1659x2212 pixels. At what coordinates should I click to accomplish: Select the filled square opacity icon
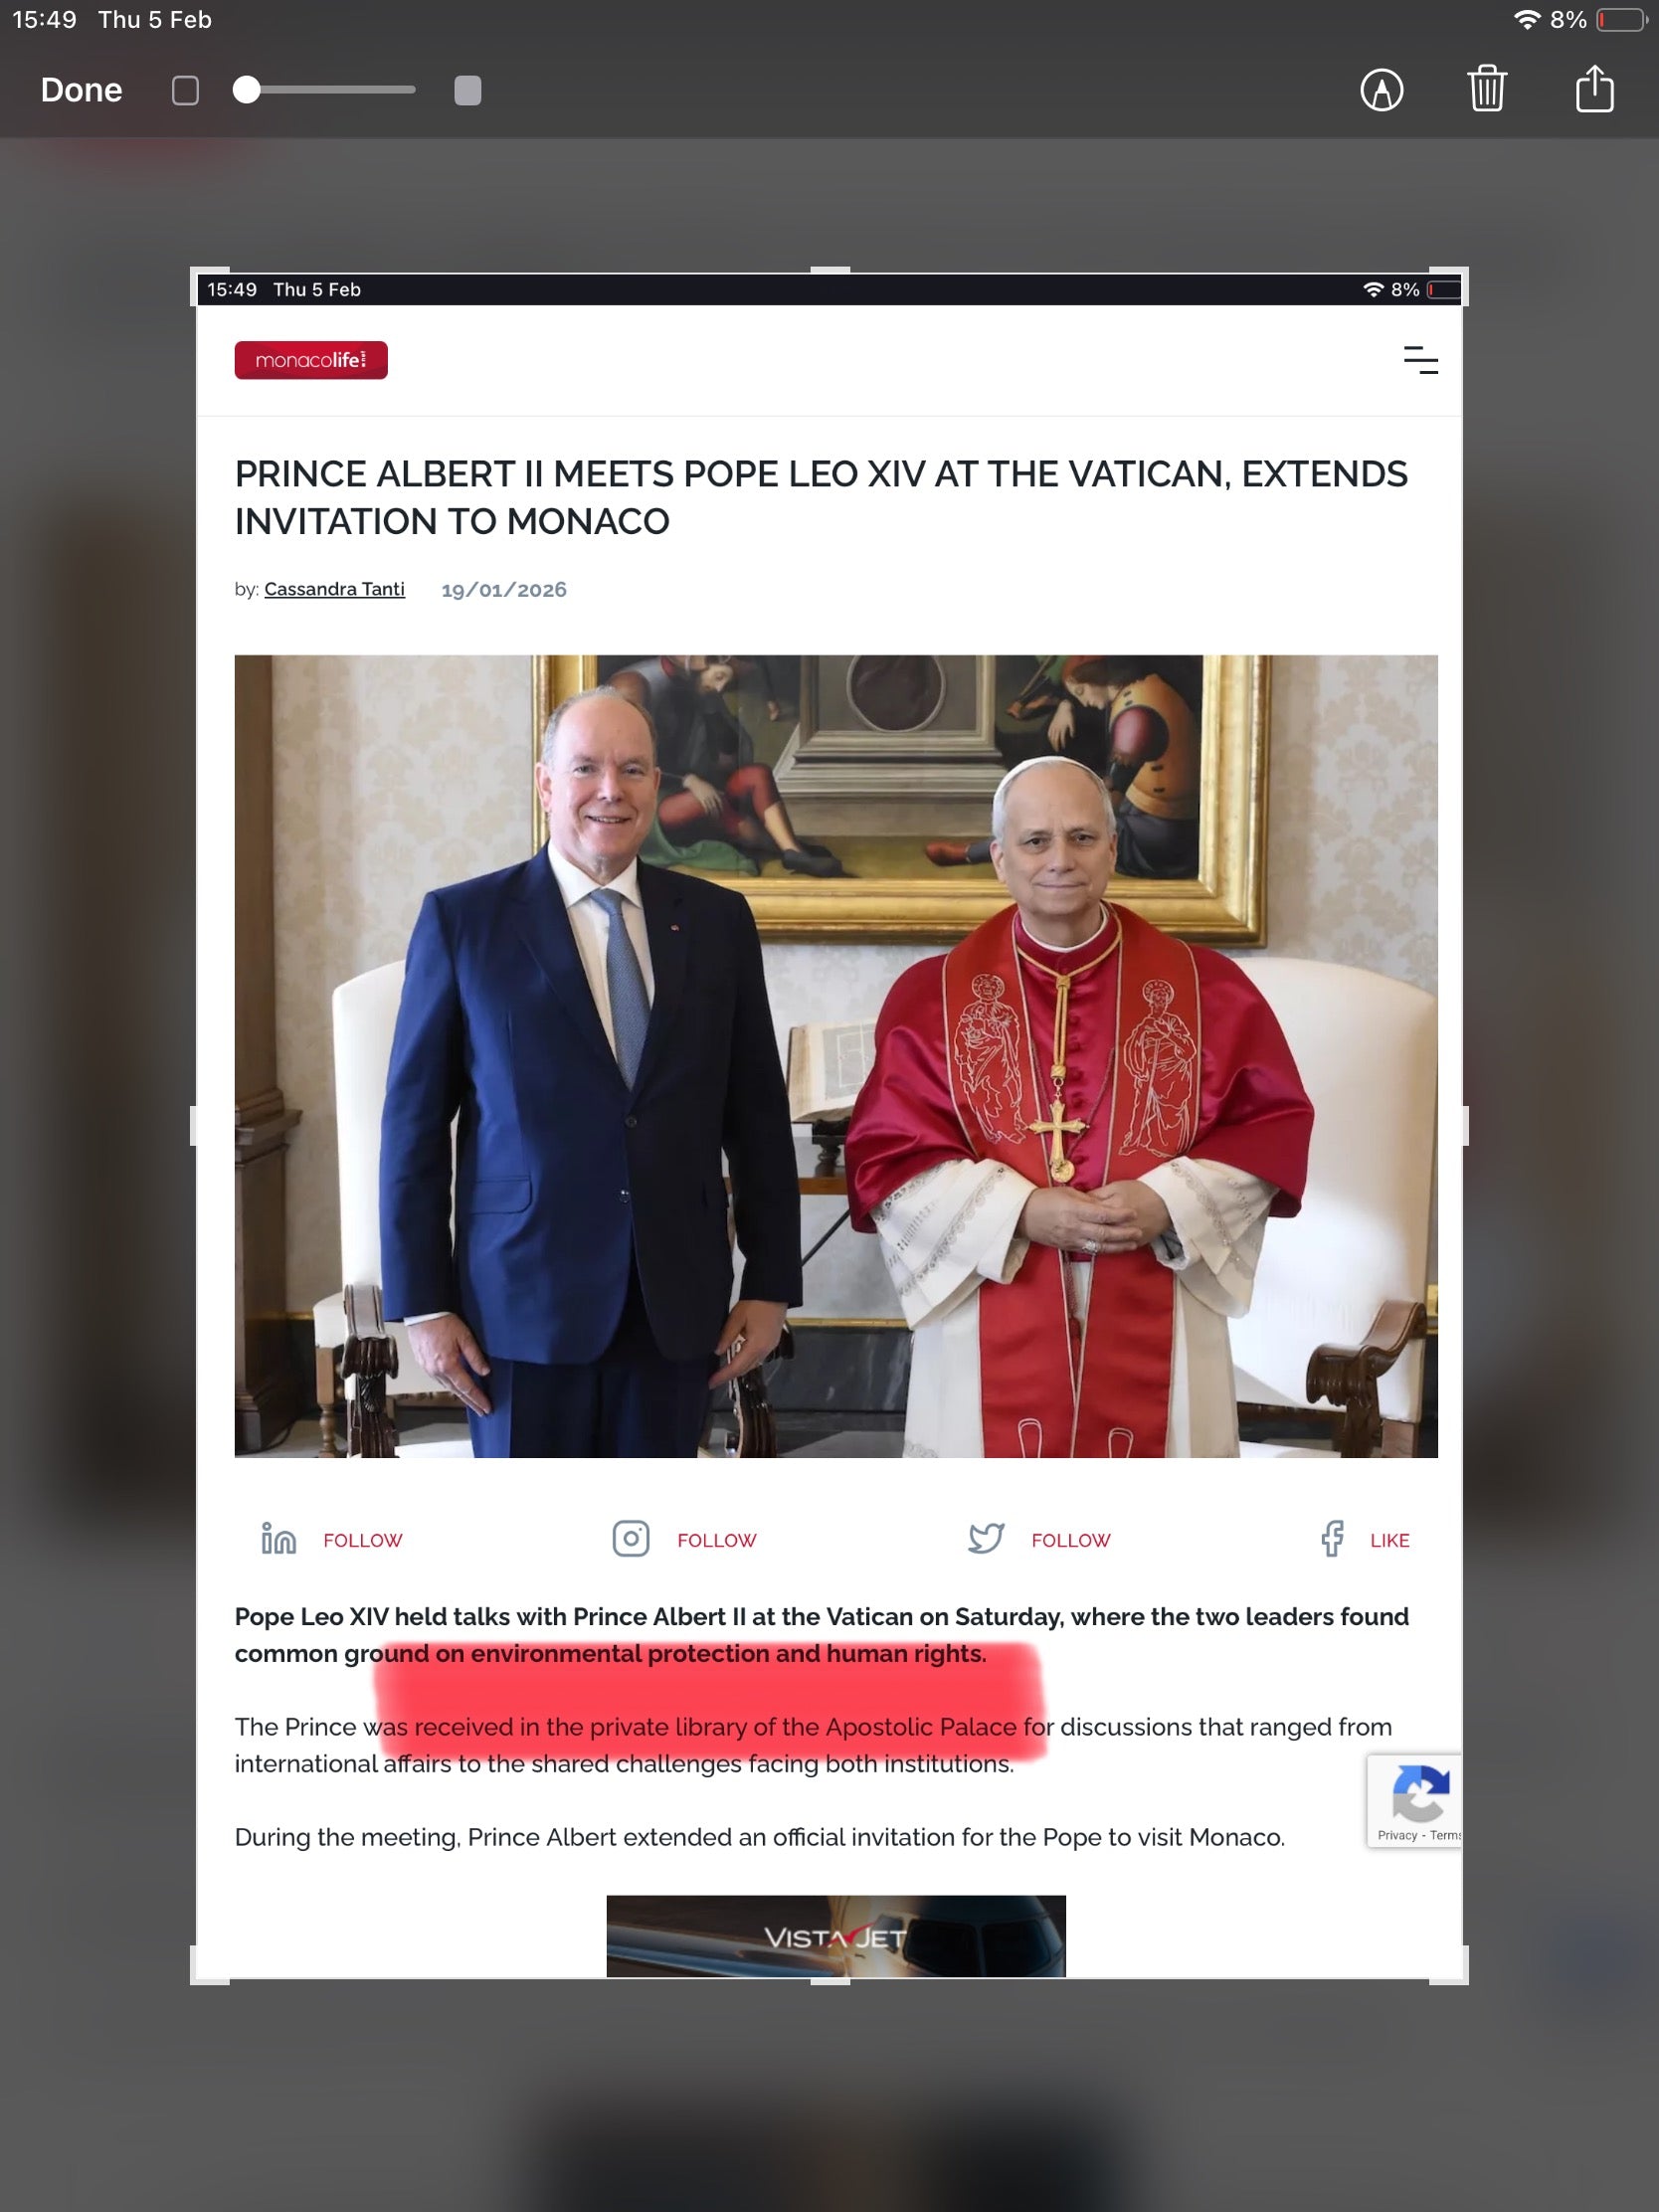click(467, 90)
